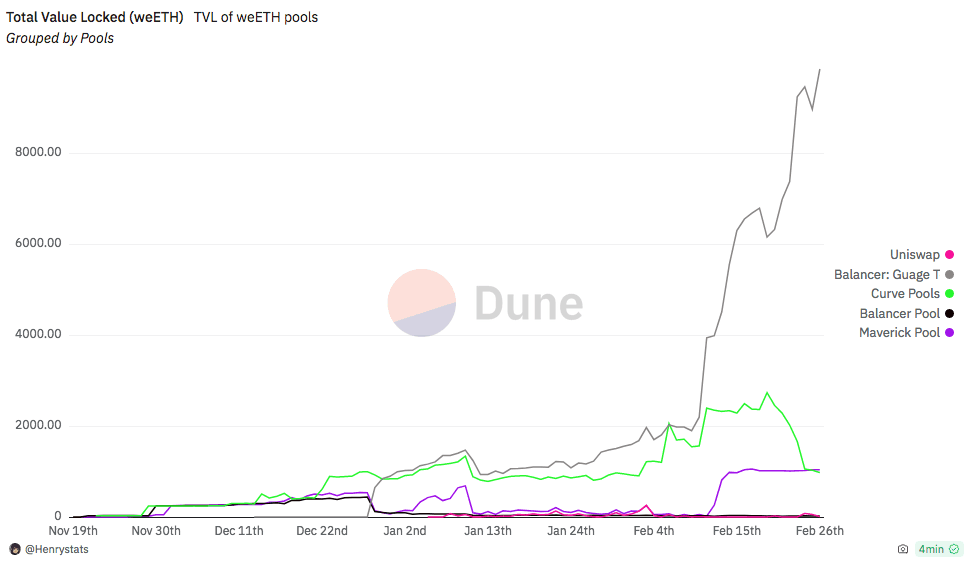Click the Feb 26th x-axis label
Screen dimensions: 972x564
[819, 531]
